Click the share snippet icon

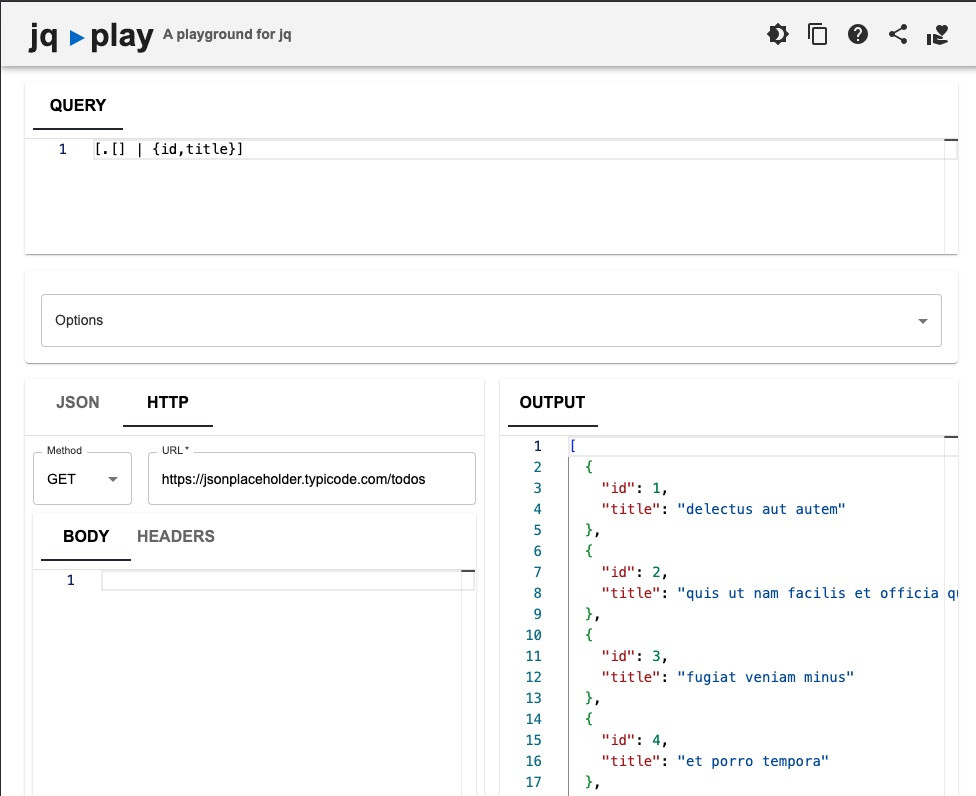pos(898,35)
